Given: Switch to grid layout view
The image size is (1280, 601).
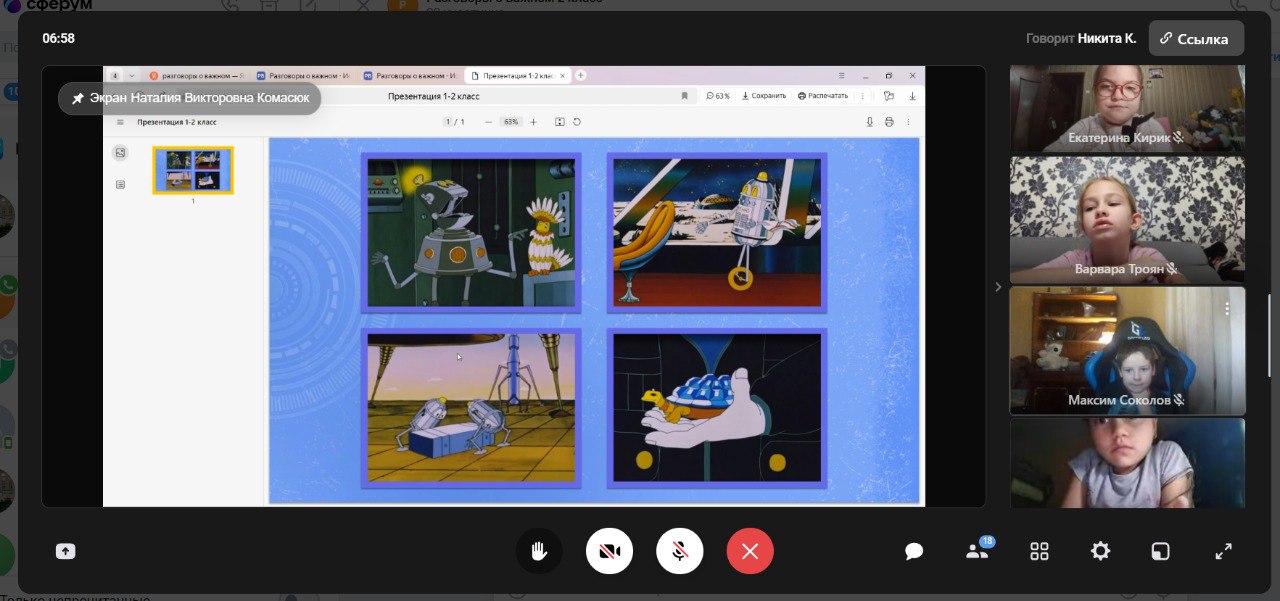Looking at the screenshot, I should pos(1039,551).
